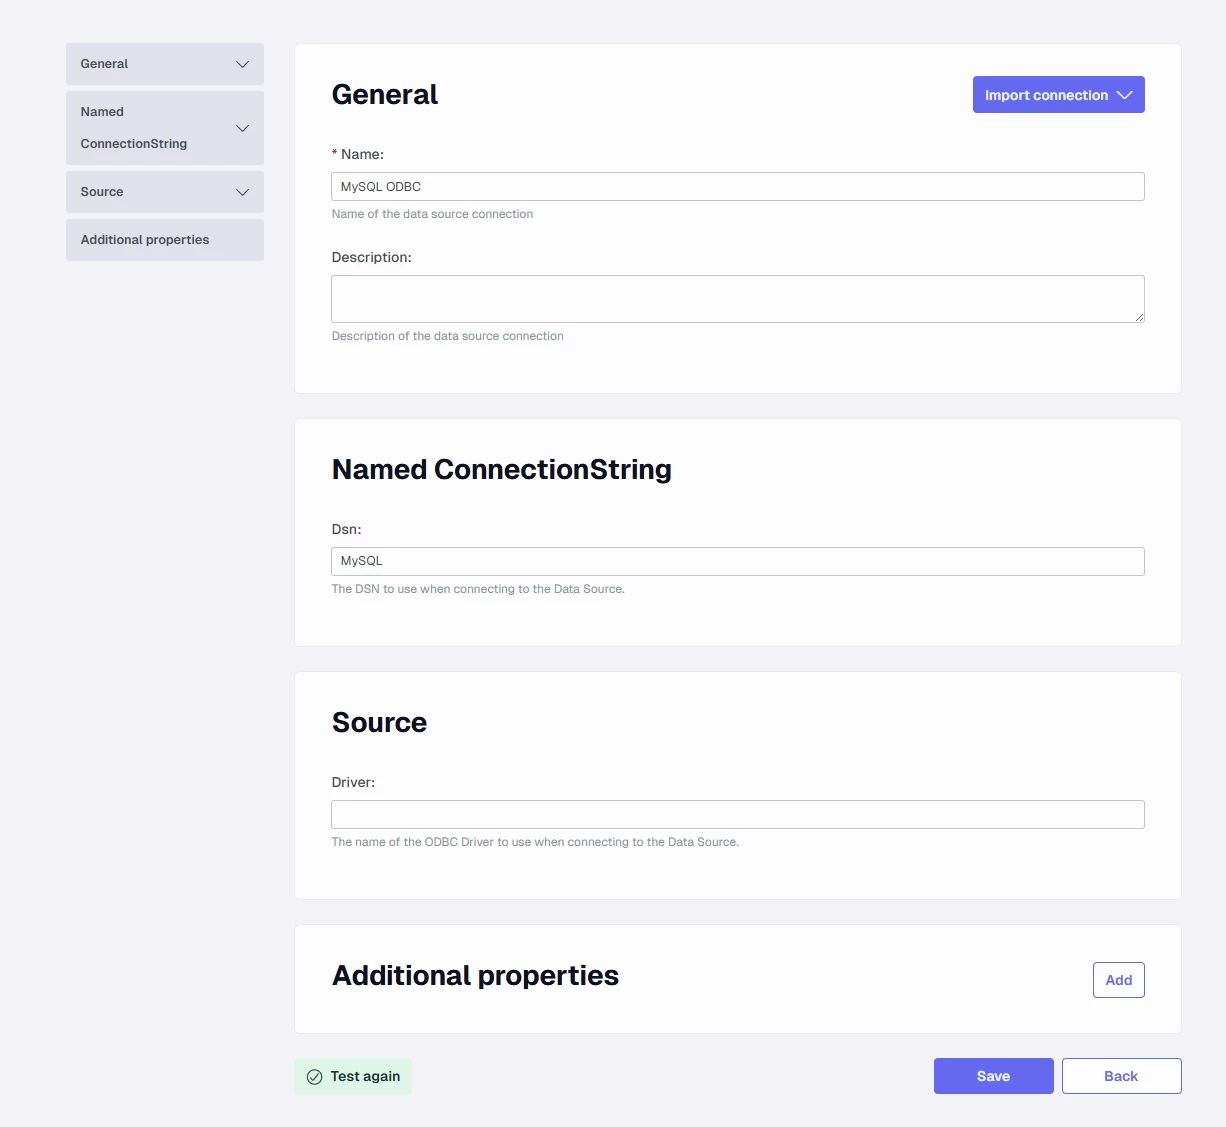Go to General section in sidebar

pos(105,64)
